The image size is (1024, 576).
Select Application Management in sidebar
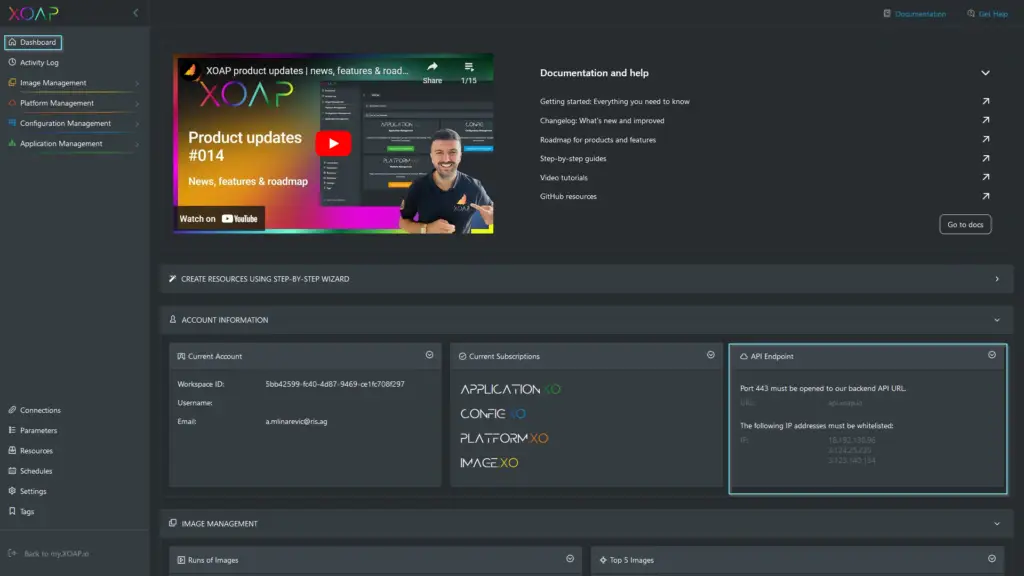tap(61, 144)
